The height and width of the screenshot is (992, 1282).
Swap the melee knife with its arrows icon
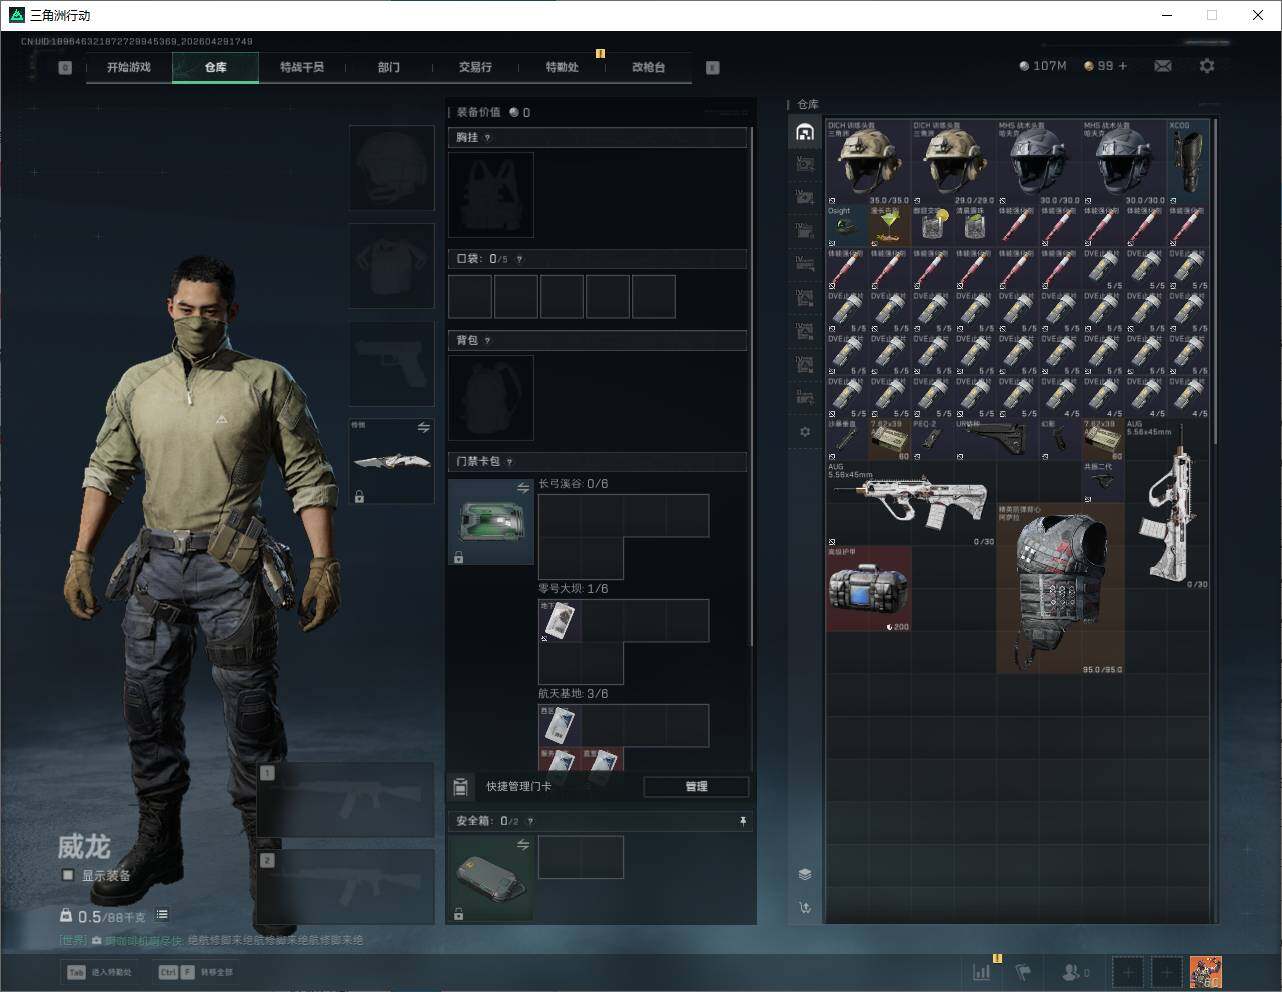423,428
